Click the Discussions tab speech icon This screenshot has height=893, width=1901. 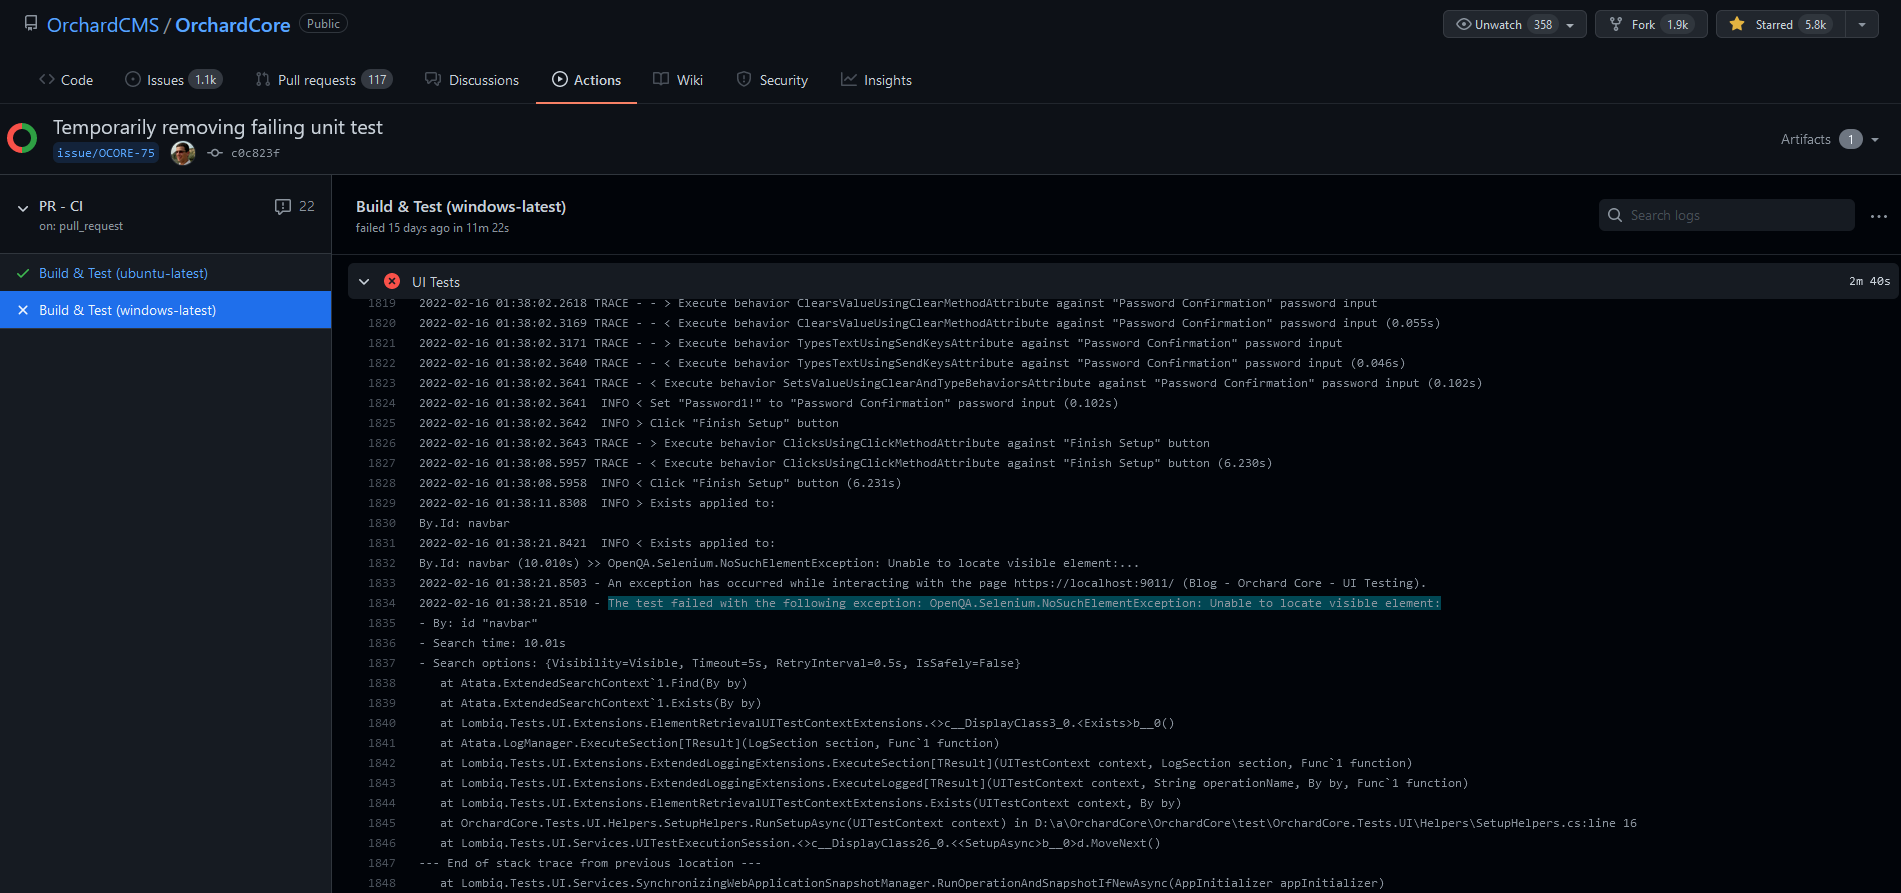point(433,79)
